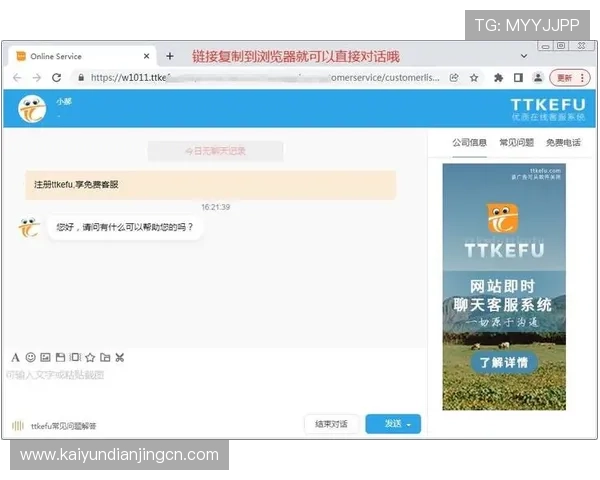600x480 pixels.
Task: Open the new tab plus button
Action: pos(170,56)
